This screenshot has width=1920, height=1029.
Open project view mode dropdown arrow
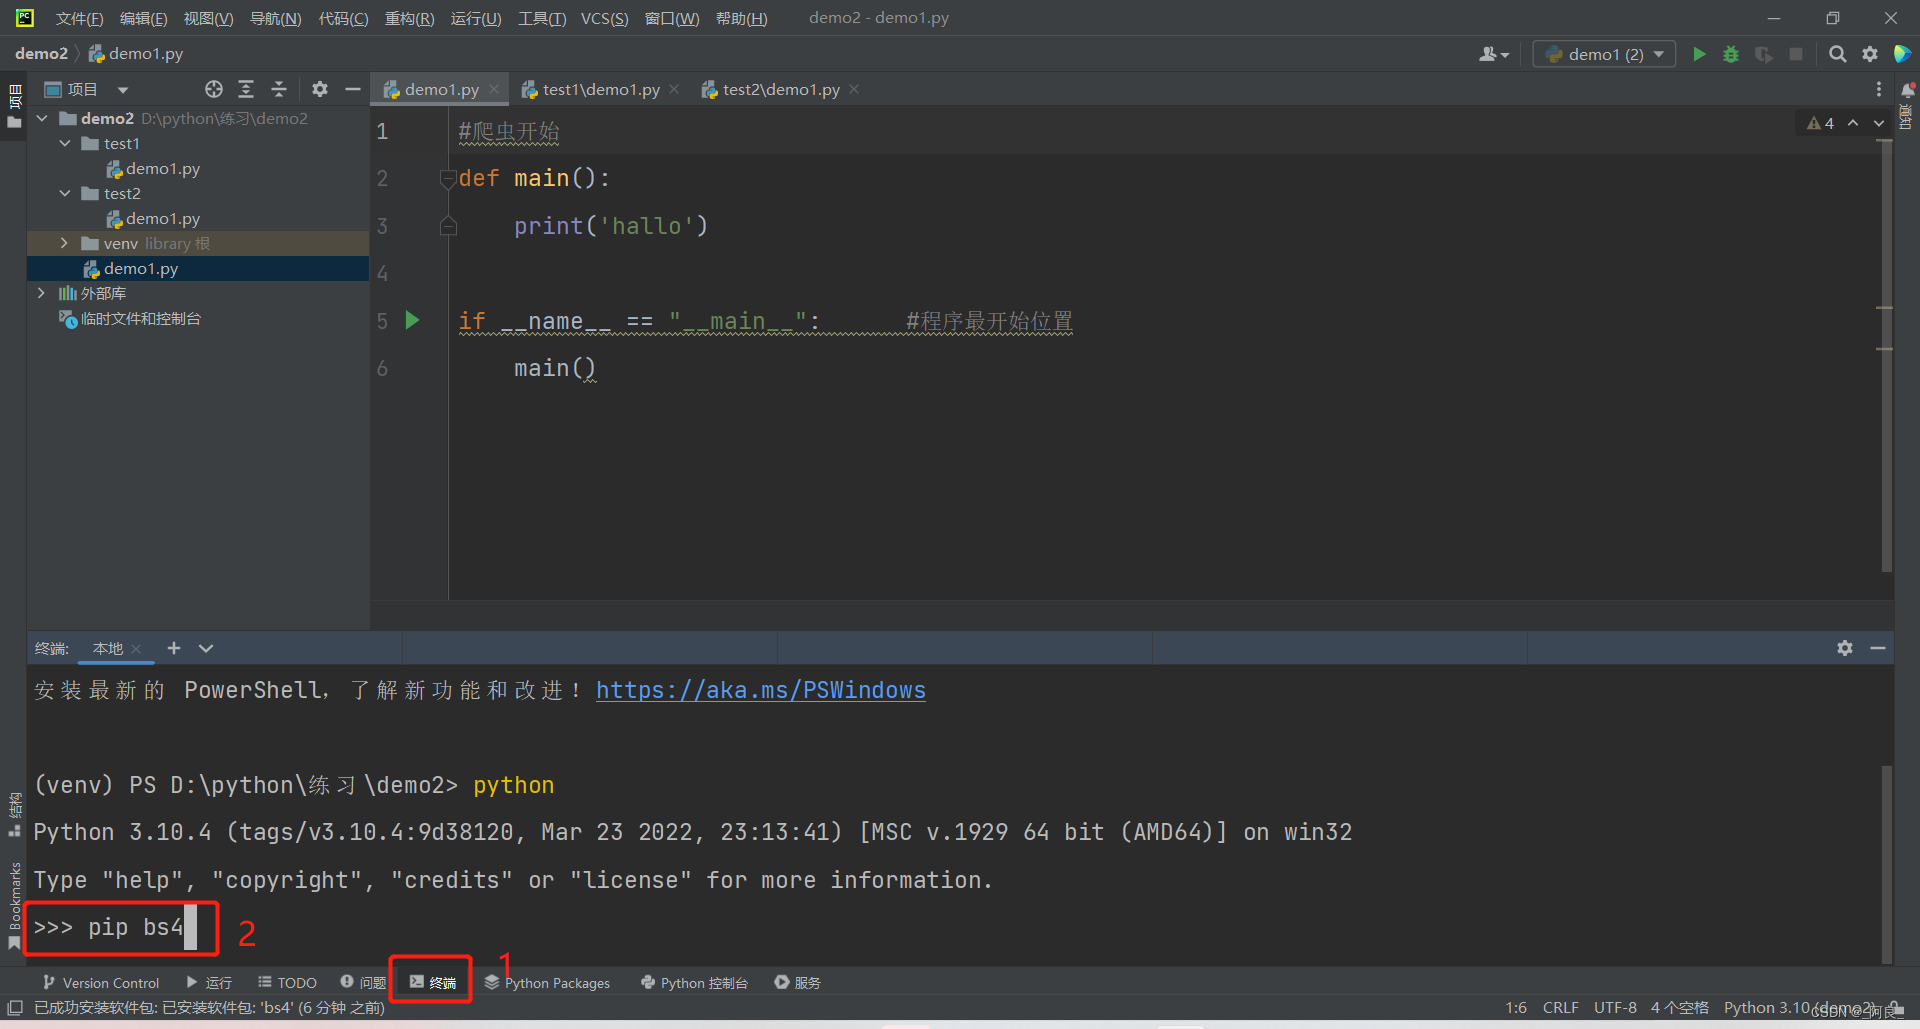[123, 90]
